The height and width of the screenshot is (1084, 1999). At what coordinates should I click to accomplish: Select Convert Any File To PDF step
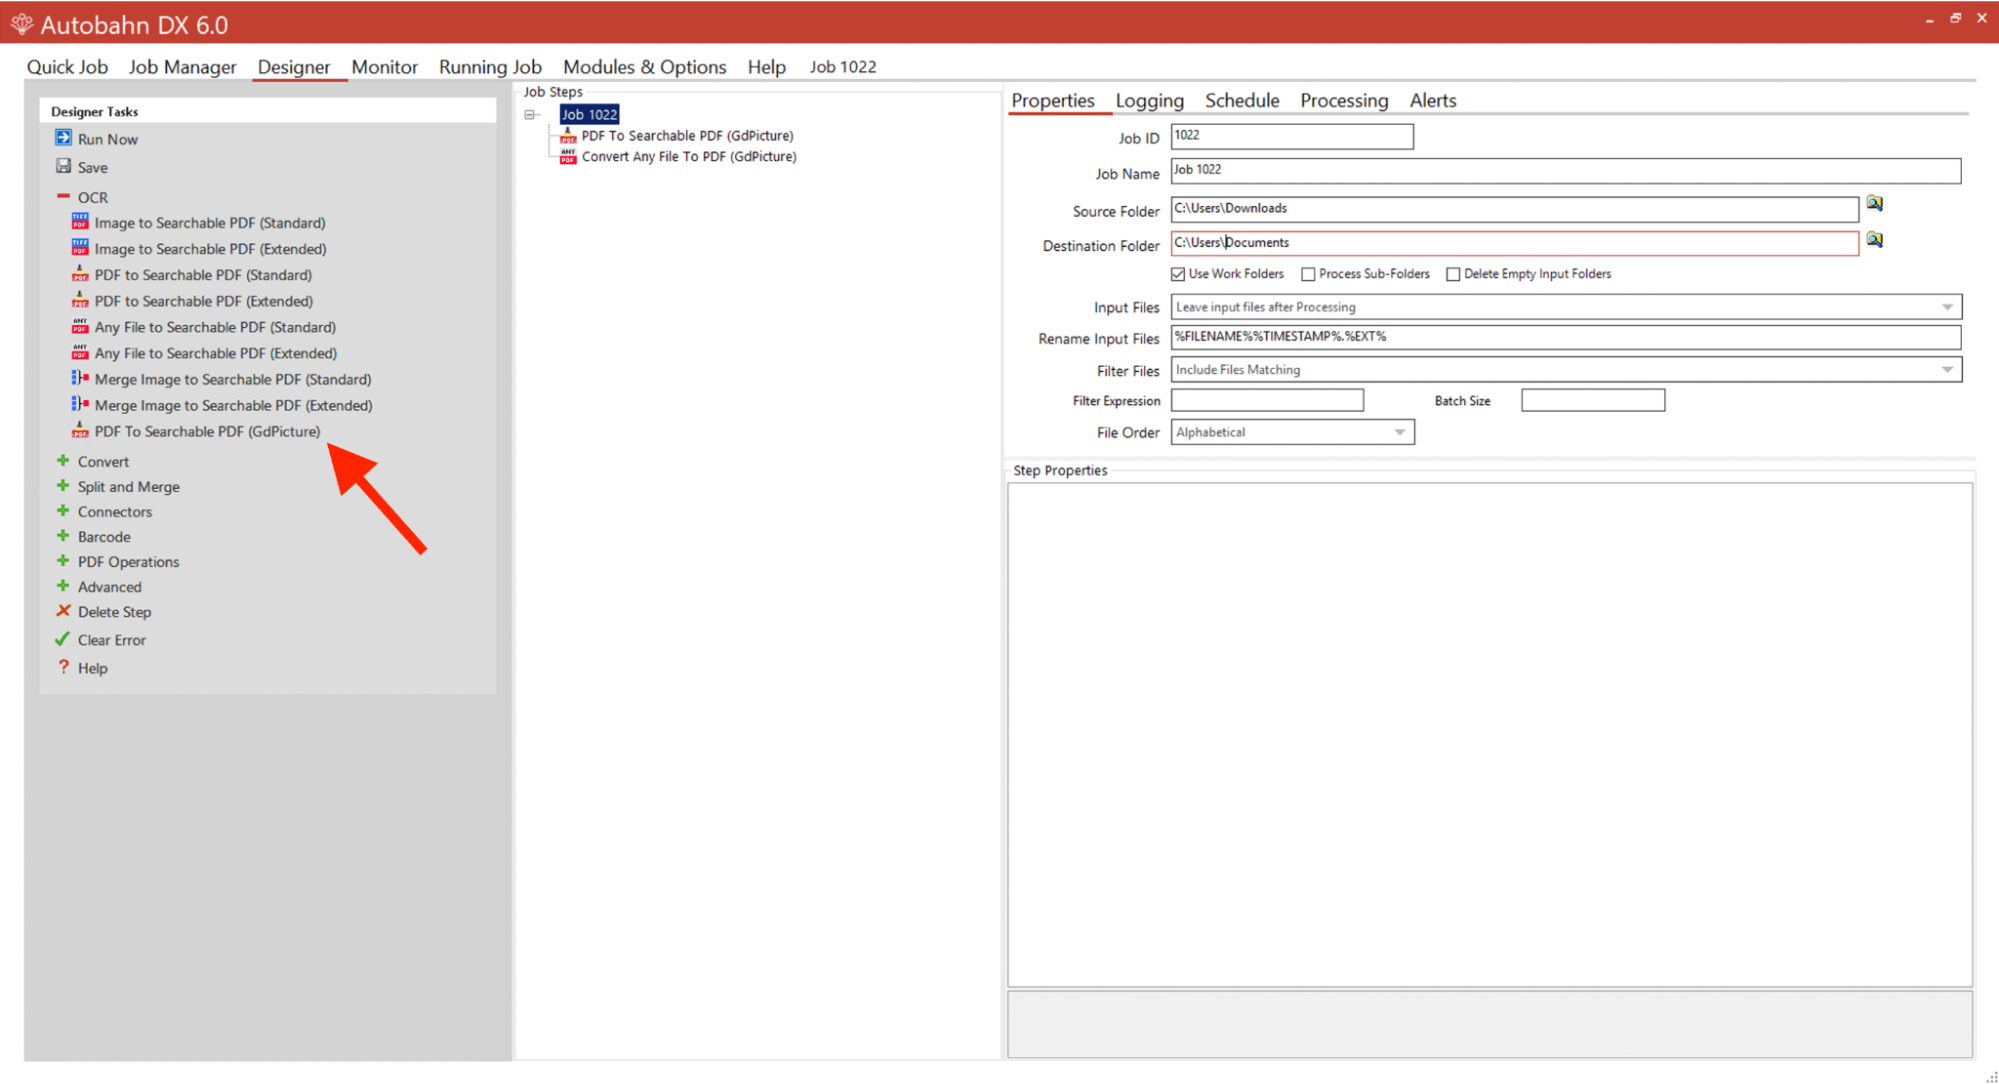tap(688, 157)
